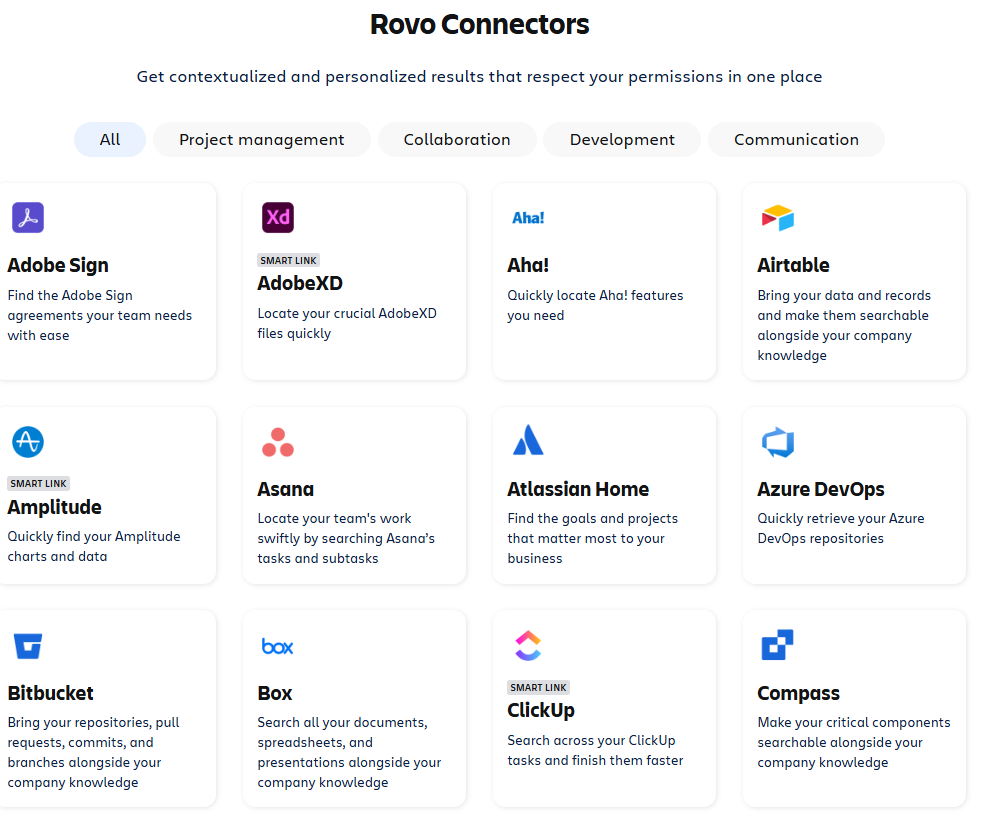The image size is (989, 823).
Task: Click 'Find the Adobe Sign agreements' description
Action: [x=100, y=315]
